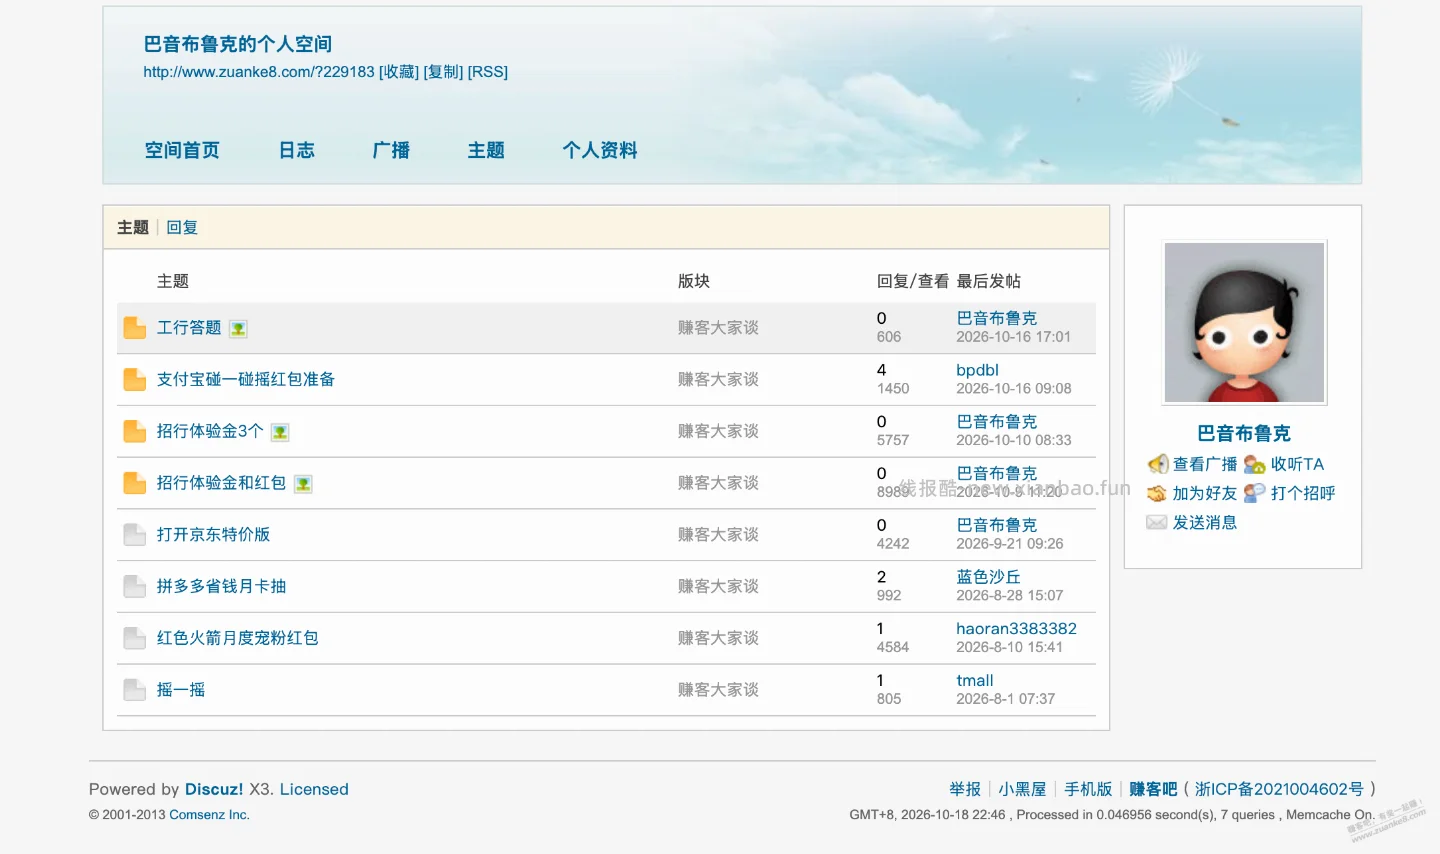This screenshot has height=854, width=1440.
Task: Open the thread 支付宝碰一碰摇红包准备
Action: pyautogui.click(x=246, y=380)
